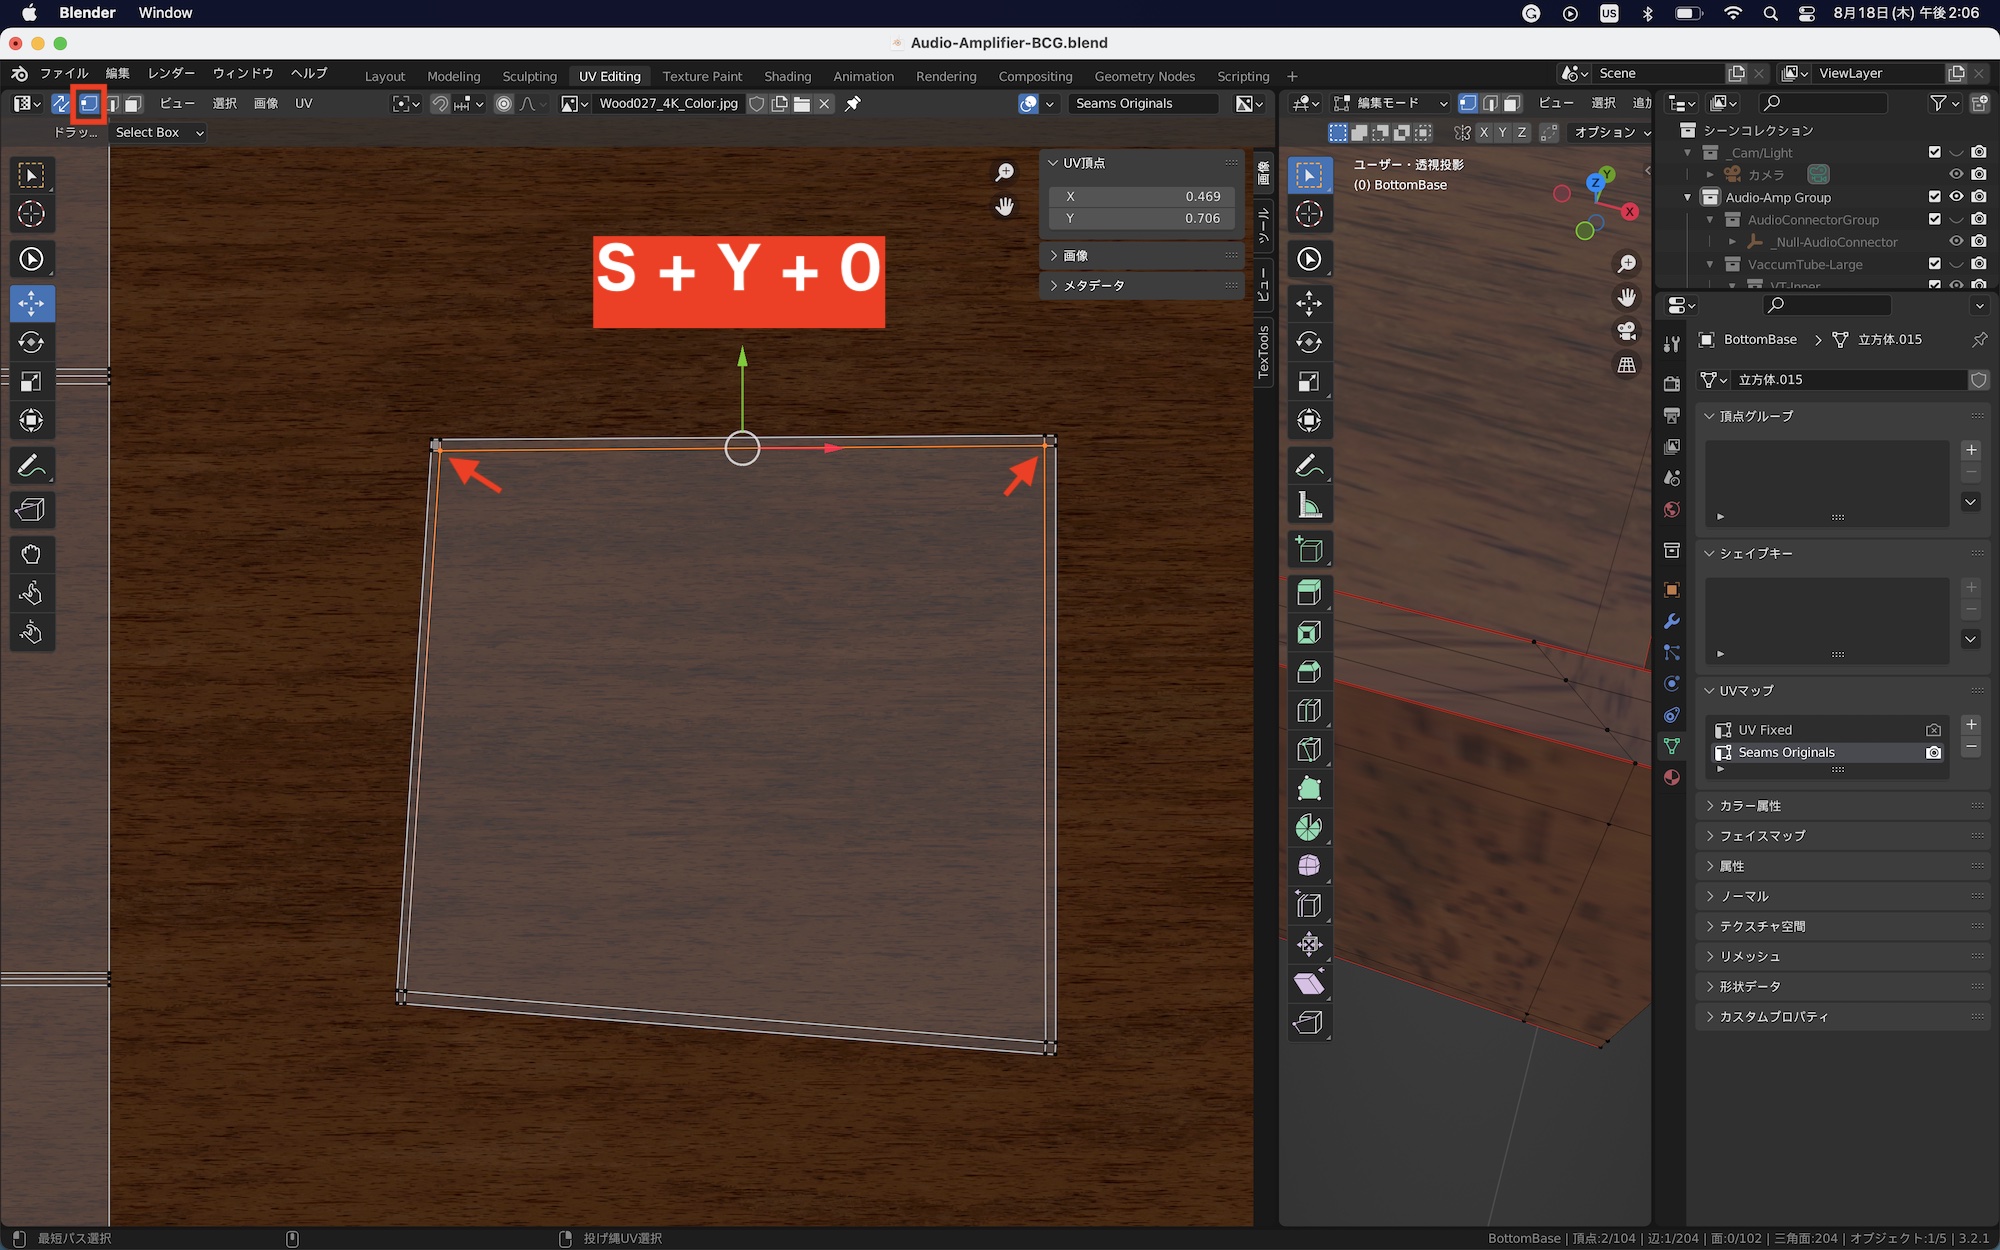Image resolution: width=2000 pixels, height=1250 pixels.
Task: Add a new UV map with plus button
Action: (1971, 725)
